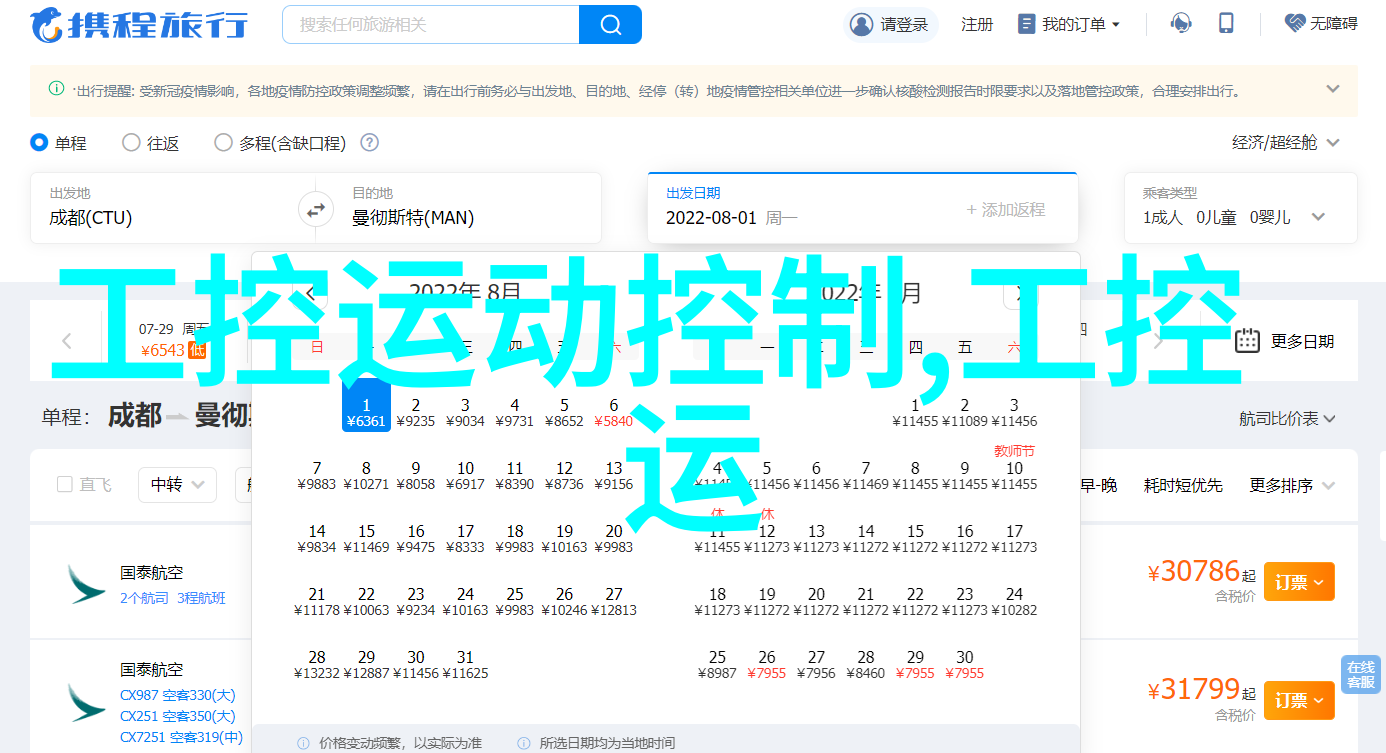The image size is (1386, 753).
Task: Select the 往返 round-trip option
Action: tap(131, 143)
